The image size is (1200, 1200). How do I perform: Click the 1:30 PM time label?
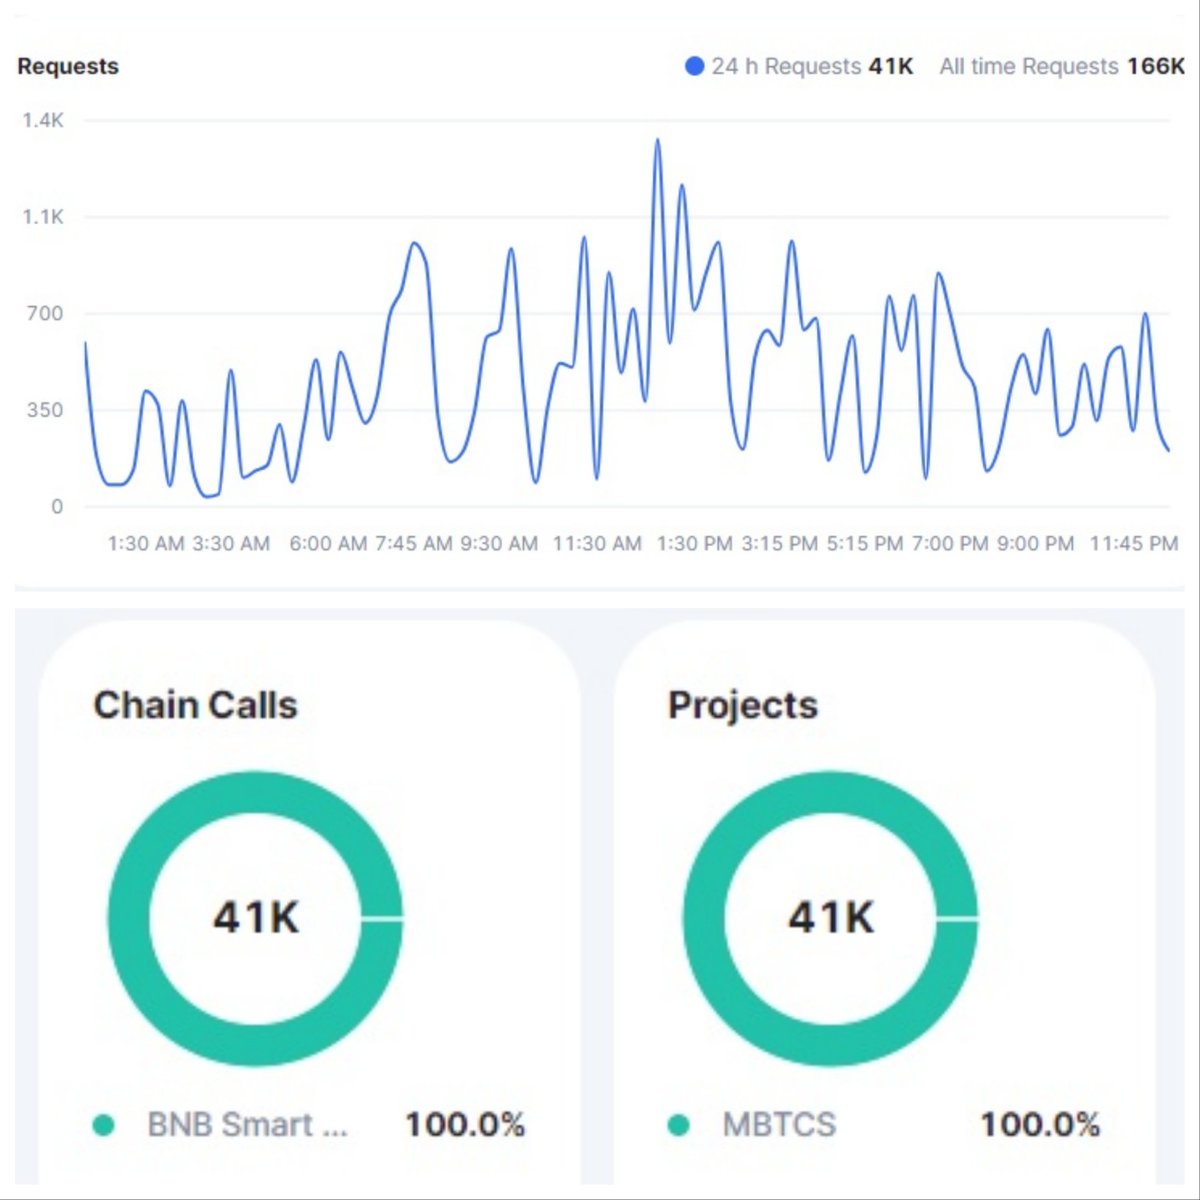[x=694, y=543]
